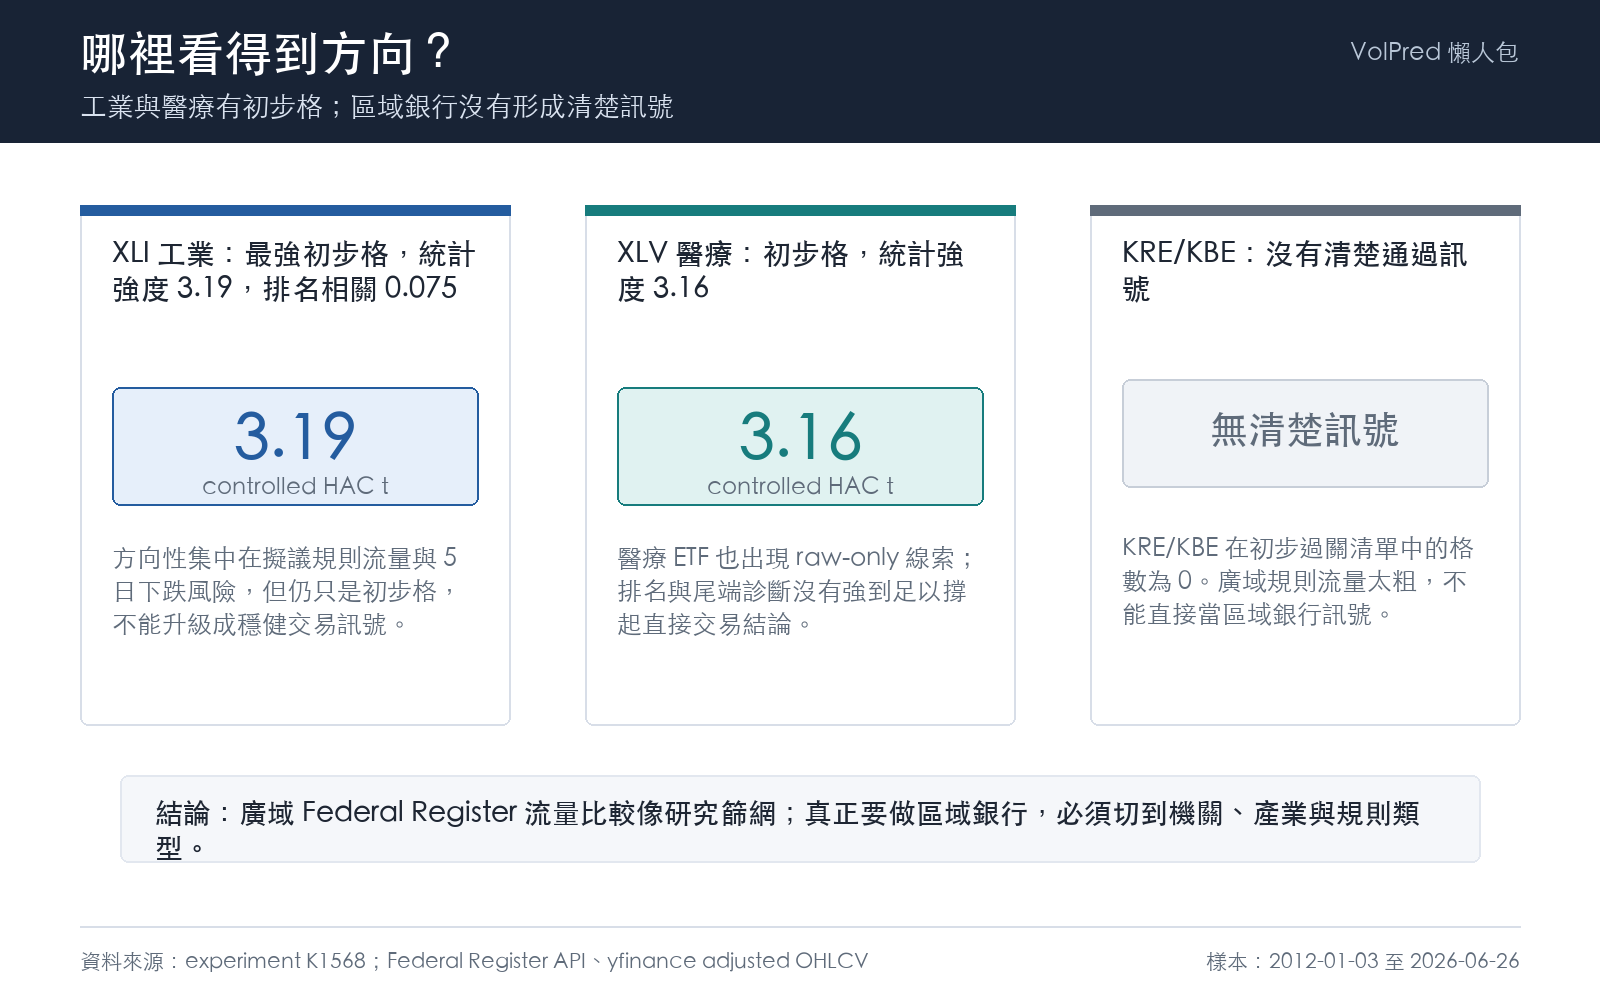Click the 3.16 controlled HAC t box
Viewport: 1600px width, 1000px height.
click(800, 446)
